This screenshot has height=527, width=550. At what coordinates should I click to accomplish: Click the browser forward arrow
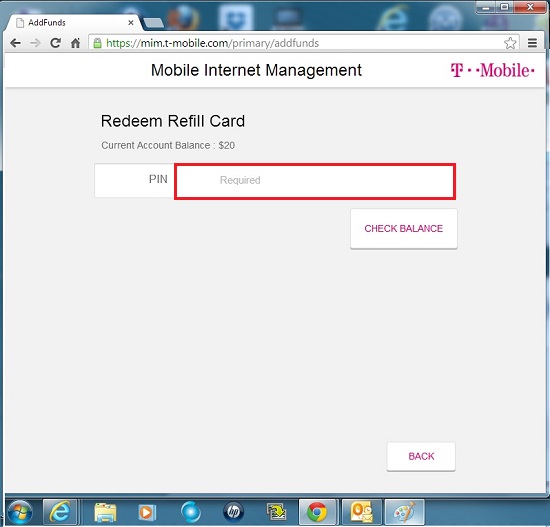point(35,43)
